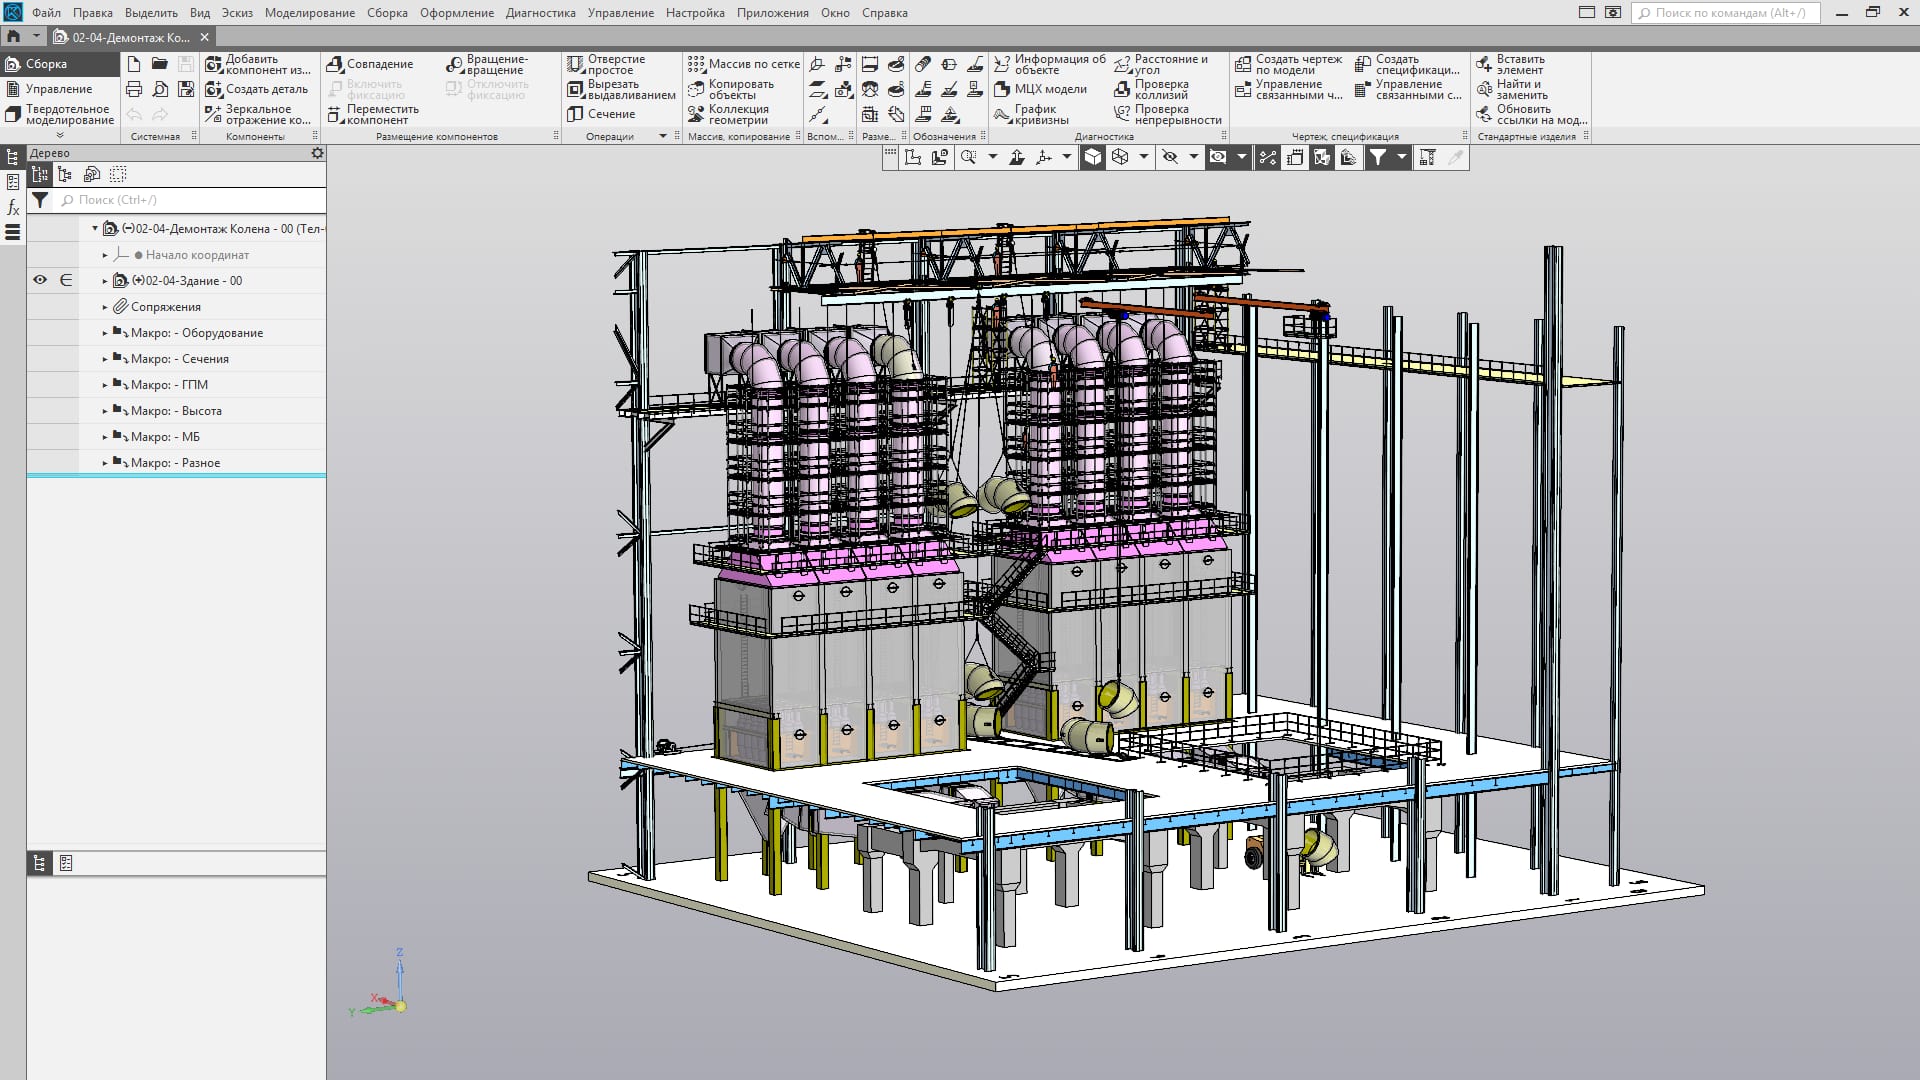Viewport: 1920px width, 1080px height.
Task: Toggle the view filter funnel button
Action: (x=1378, y=157)
